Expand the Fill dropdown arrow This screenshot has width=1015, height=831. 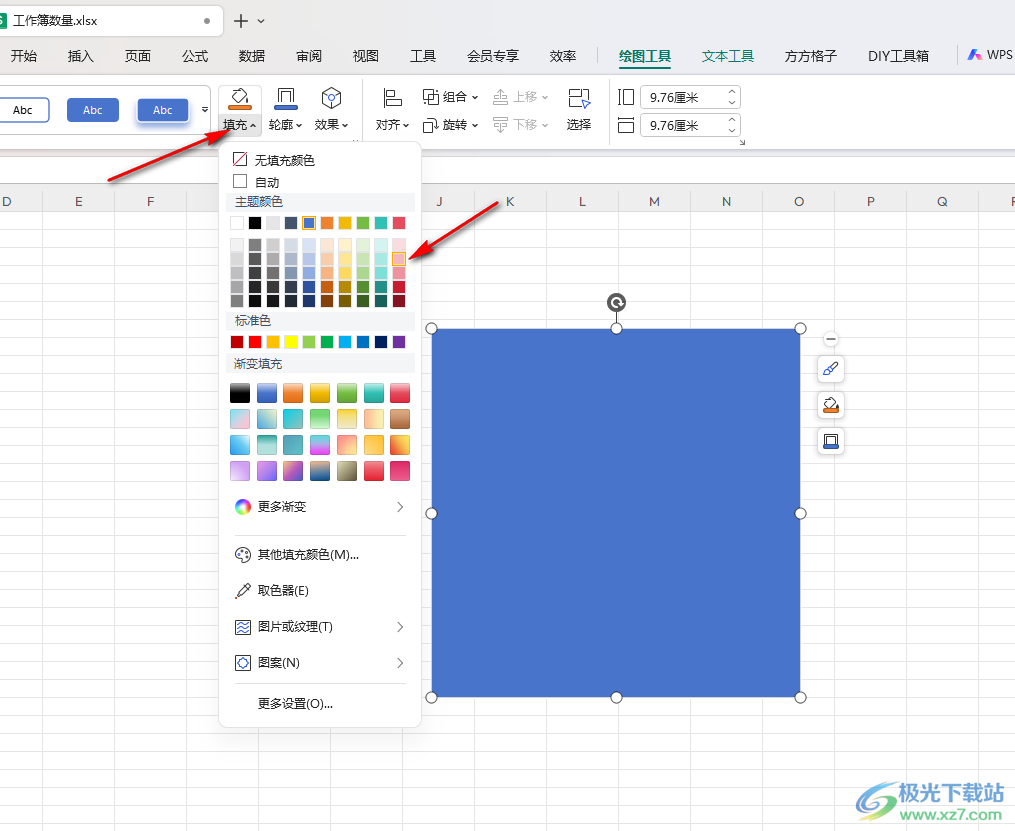point(253,125)
